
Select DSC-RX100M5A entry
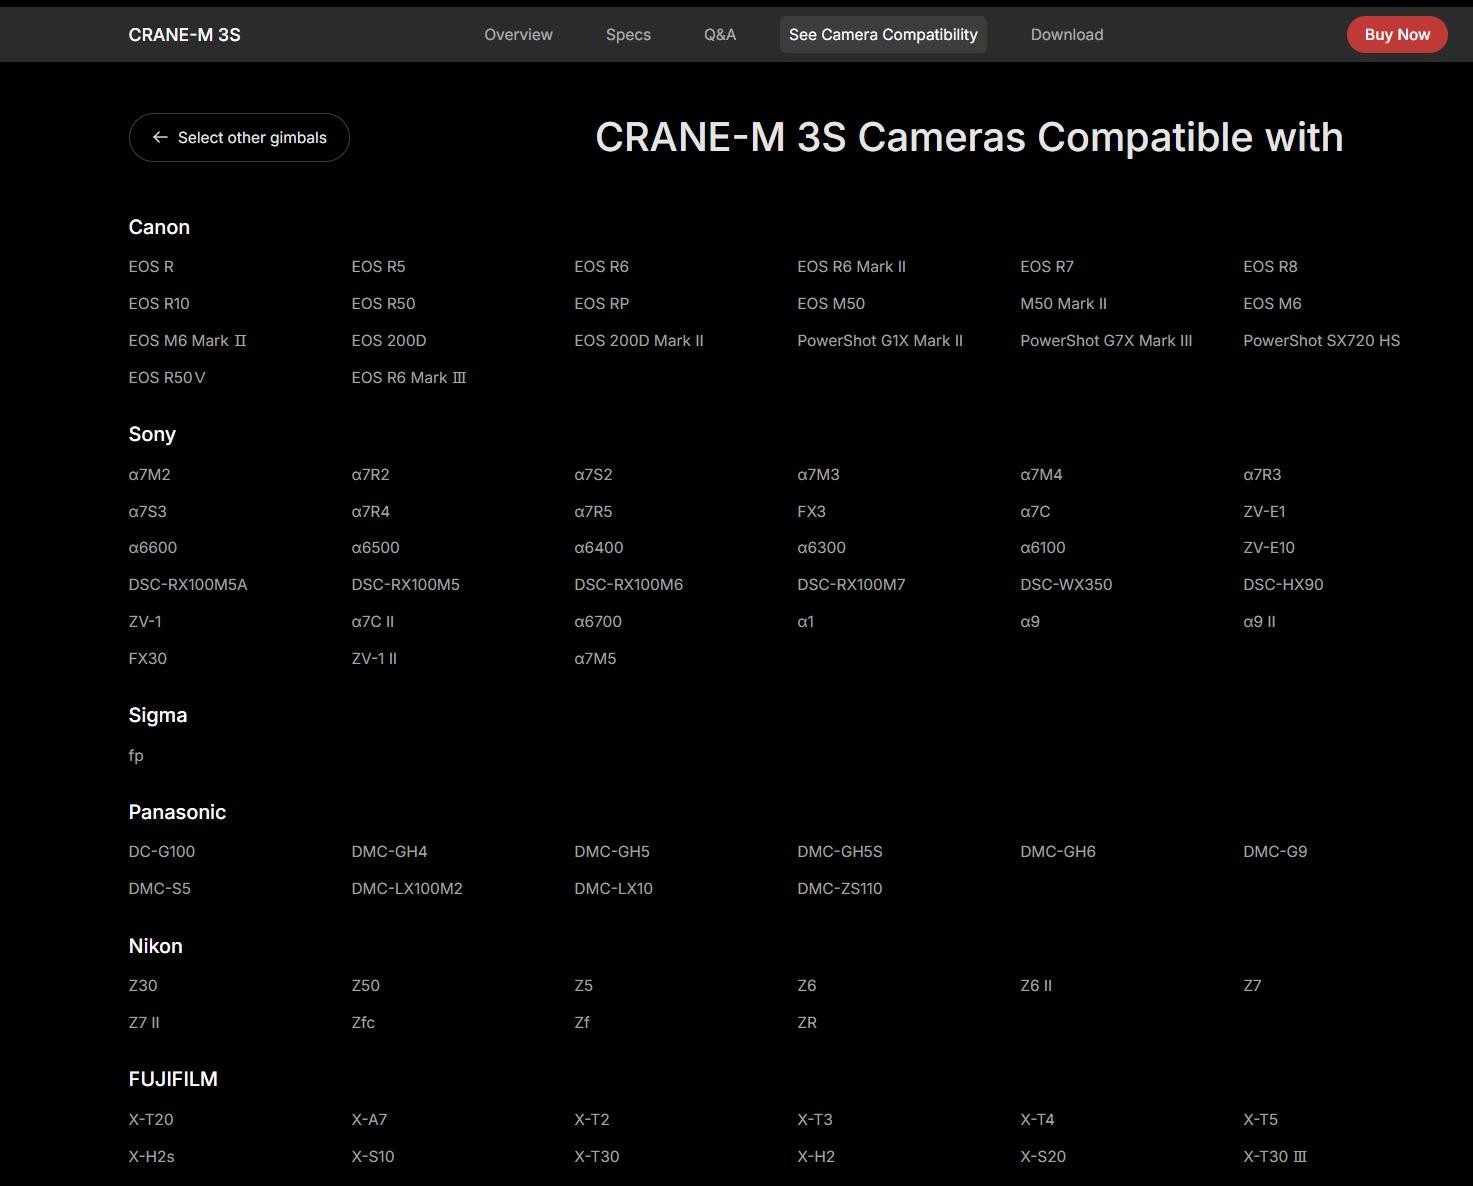pyautogui.click(x=187, y=584)
